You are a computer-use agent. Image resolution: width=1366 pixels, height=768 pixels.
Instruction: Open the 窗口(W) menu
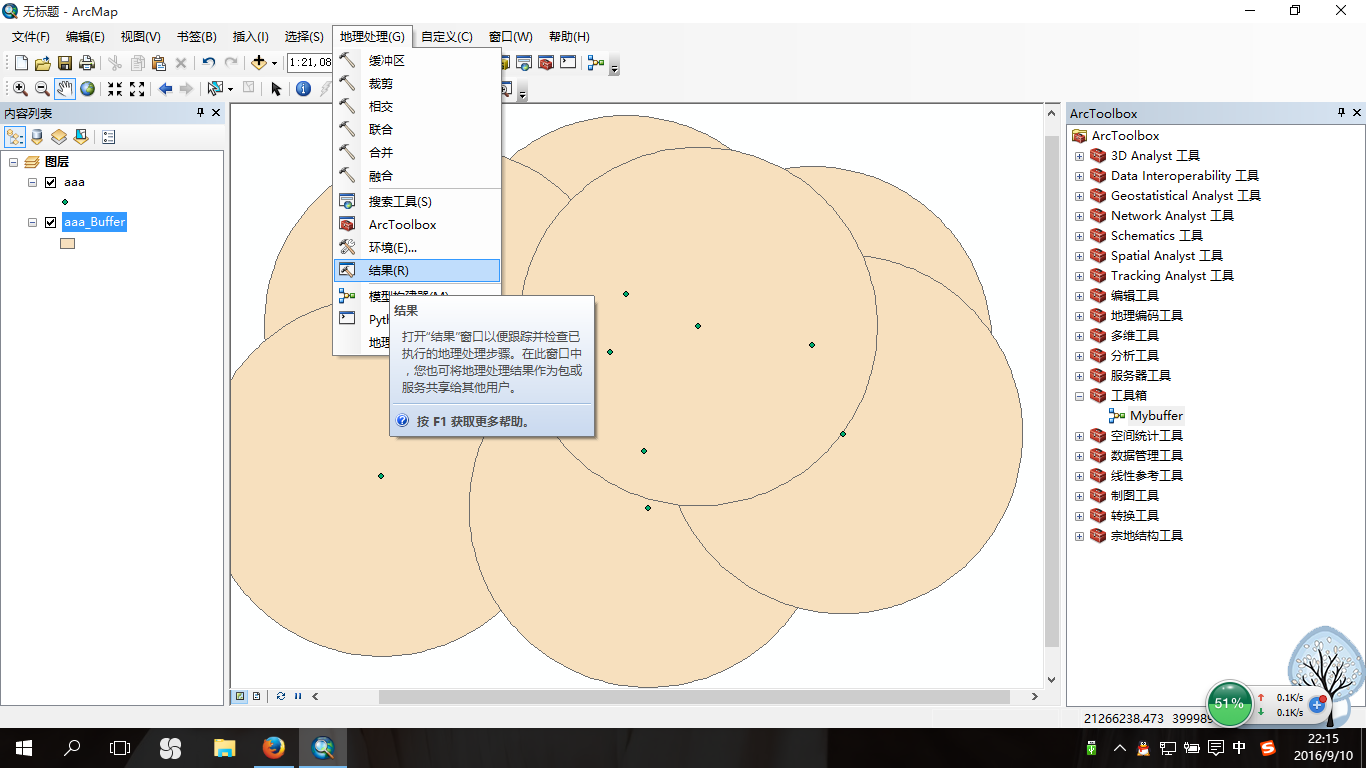point(511,37)
